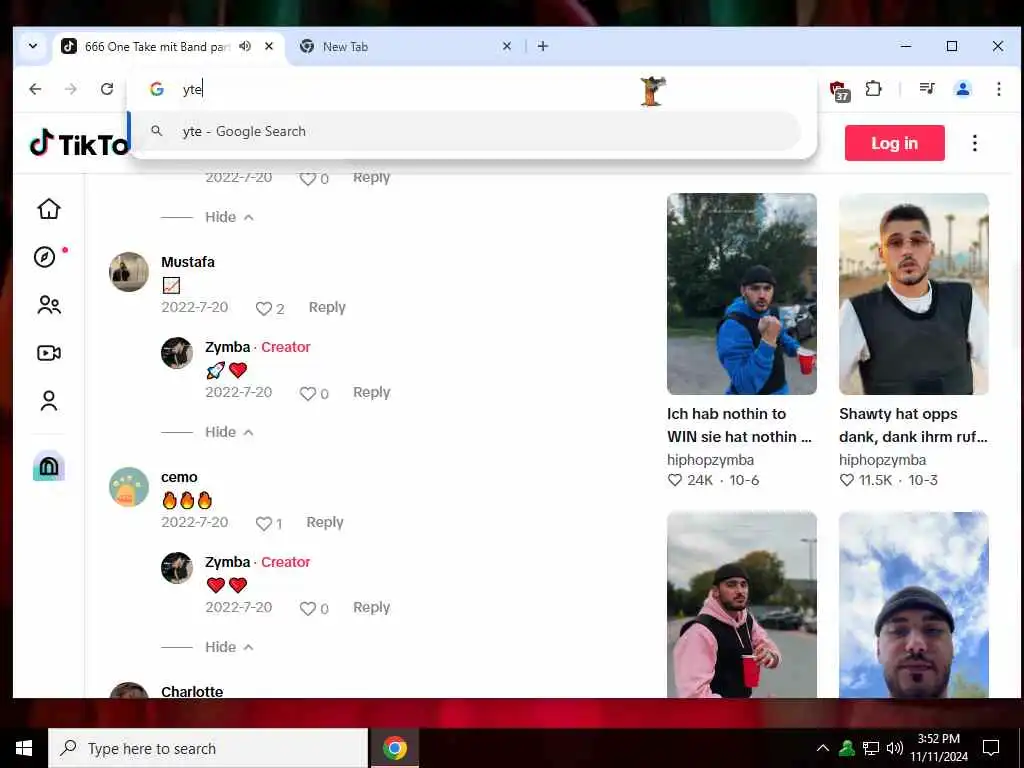The width and height of the screenshot is (1024, 768).
Task: Open hiphopzymba link under 'Shawty hat opps'
Action: (882, 460)
